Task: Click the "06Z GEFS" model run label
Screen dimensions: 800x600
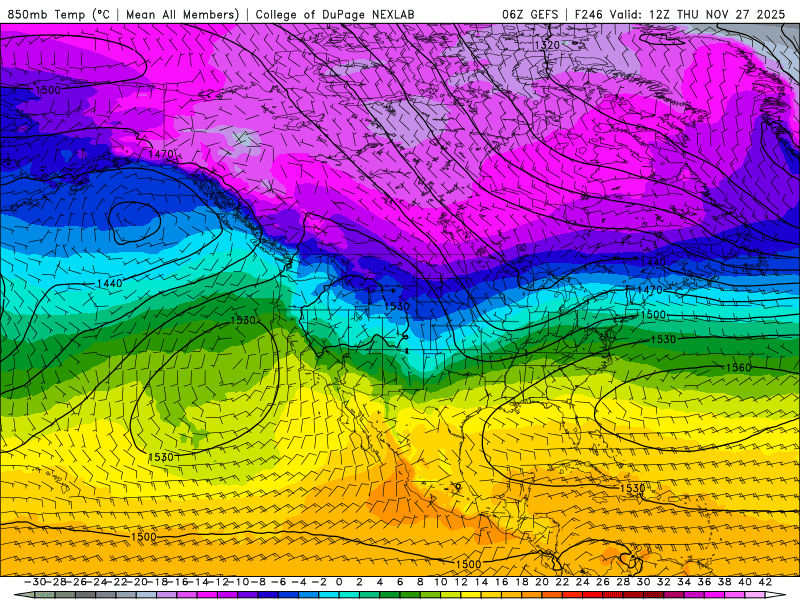Action: pyautogui.click(x=530, y=15)
